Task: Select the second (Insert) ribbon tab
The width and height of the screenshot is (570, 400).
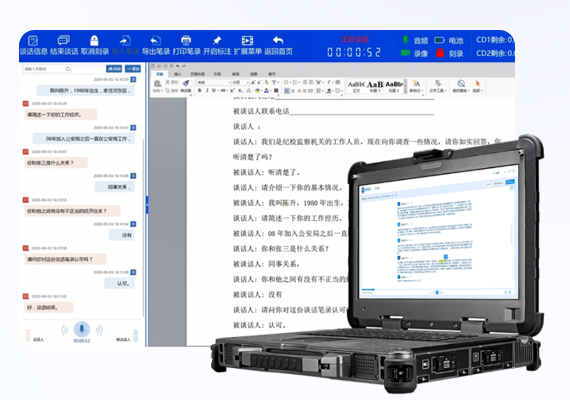Action: pyautogui.click(x=178, y=74)
